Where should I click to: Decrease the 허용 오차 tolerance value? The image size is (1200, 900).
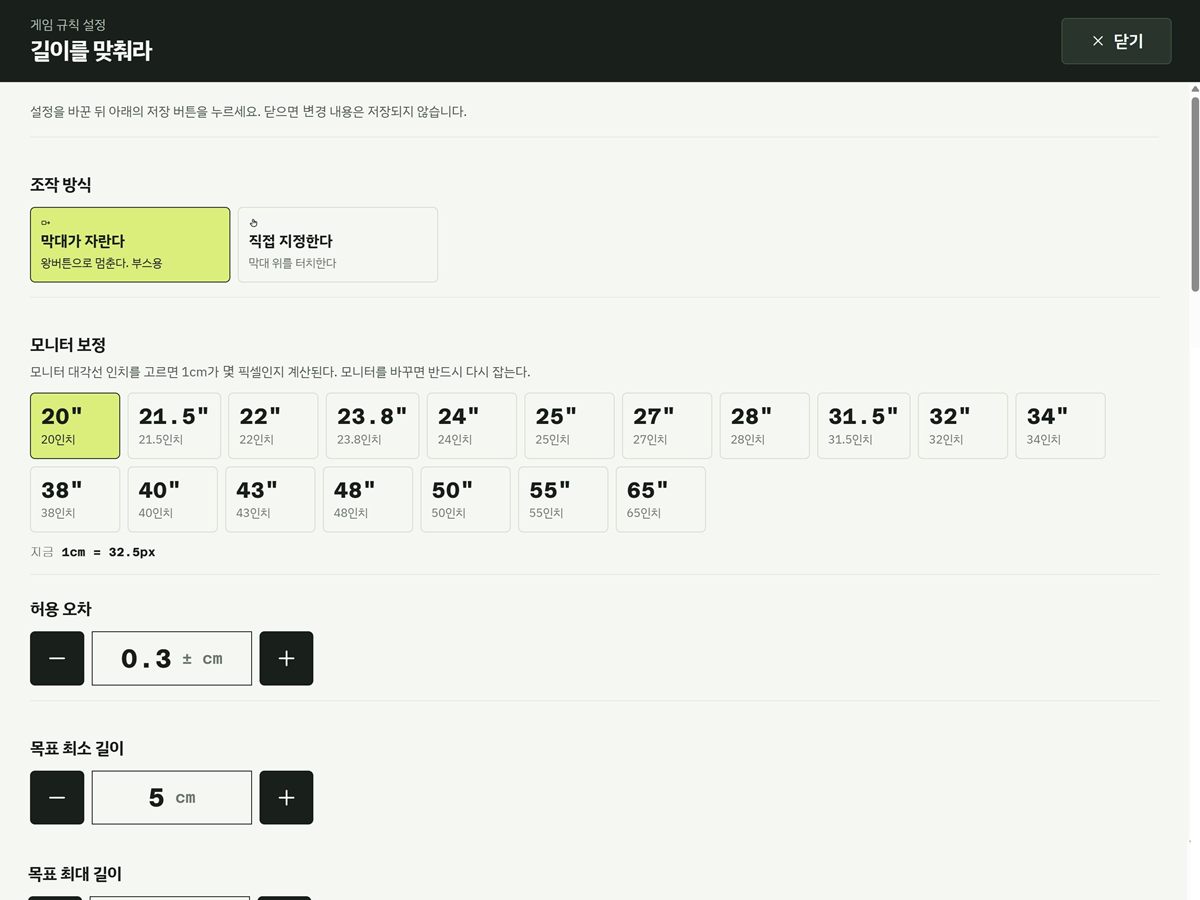point(57,658)
